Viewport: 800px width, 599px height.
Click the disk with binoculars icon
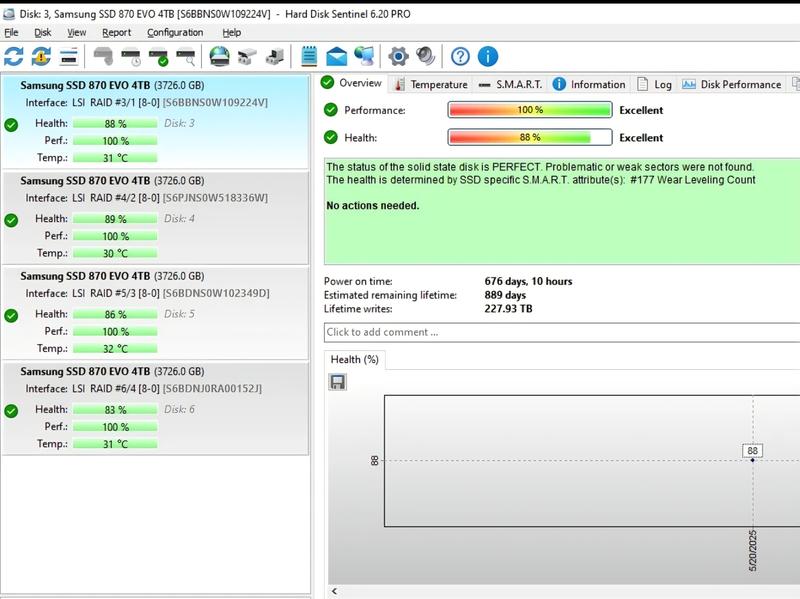point(247,56)
